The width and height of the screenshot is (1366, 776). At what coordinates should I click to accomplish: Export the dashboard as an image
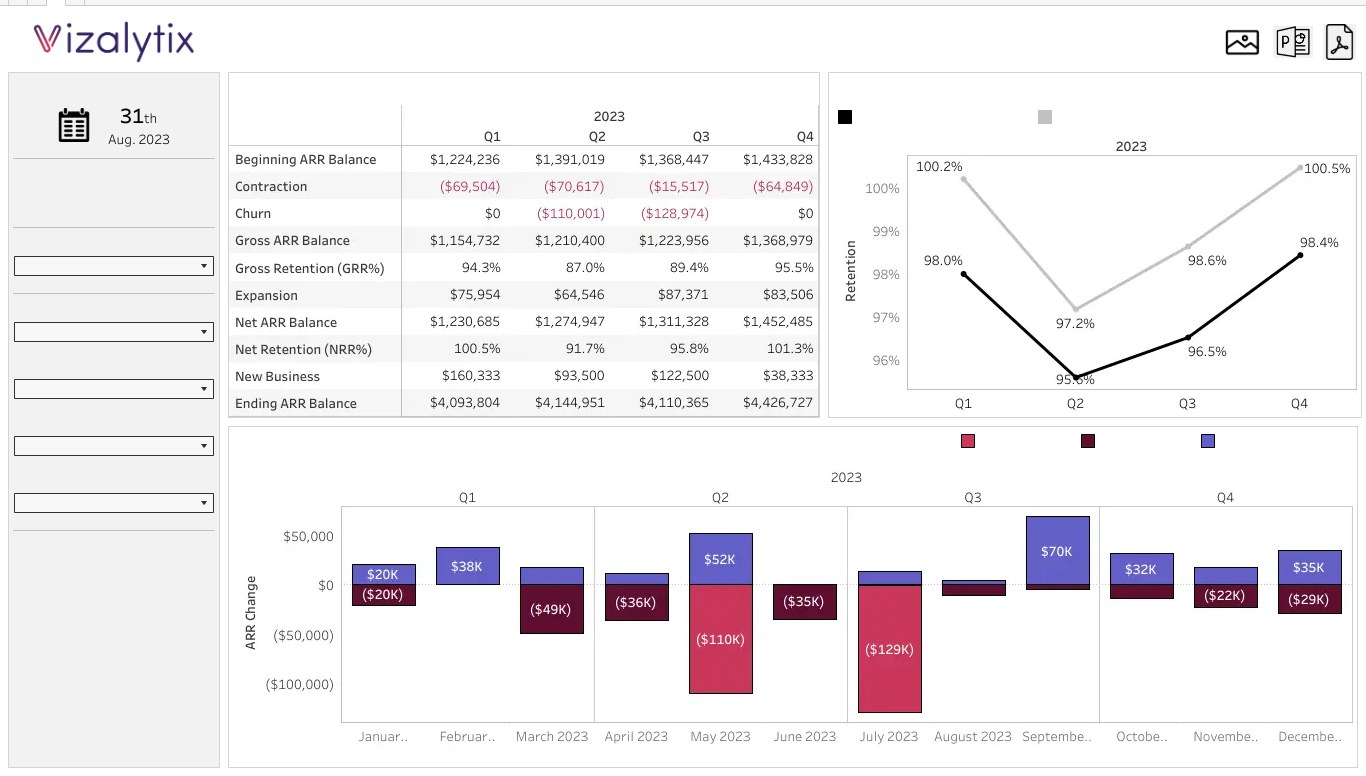[1242, 42]
